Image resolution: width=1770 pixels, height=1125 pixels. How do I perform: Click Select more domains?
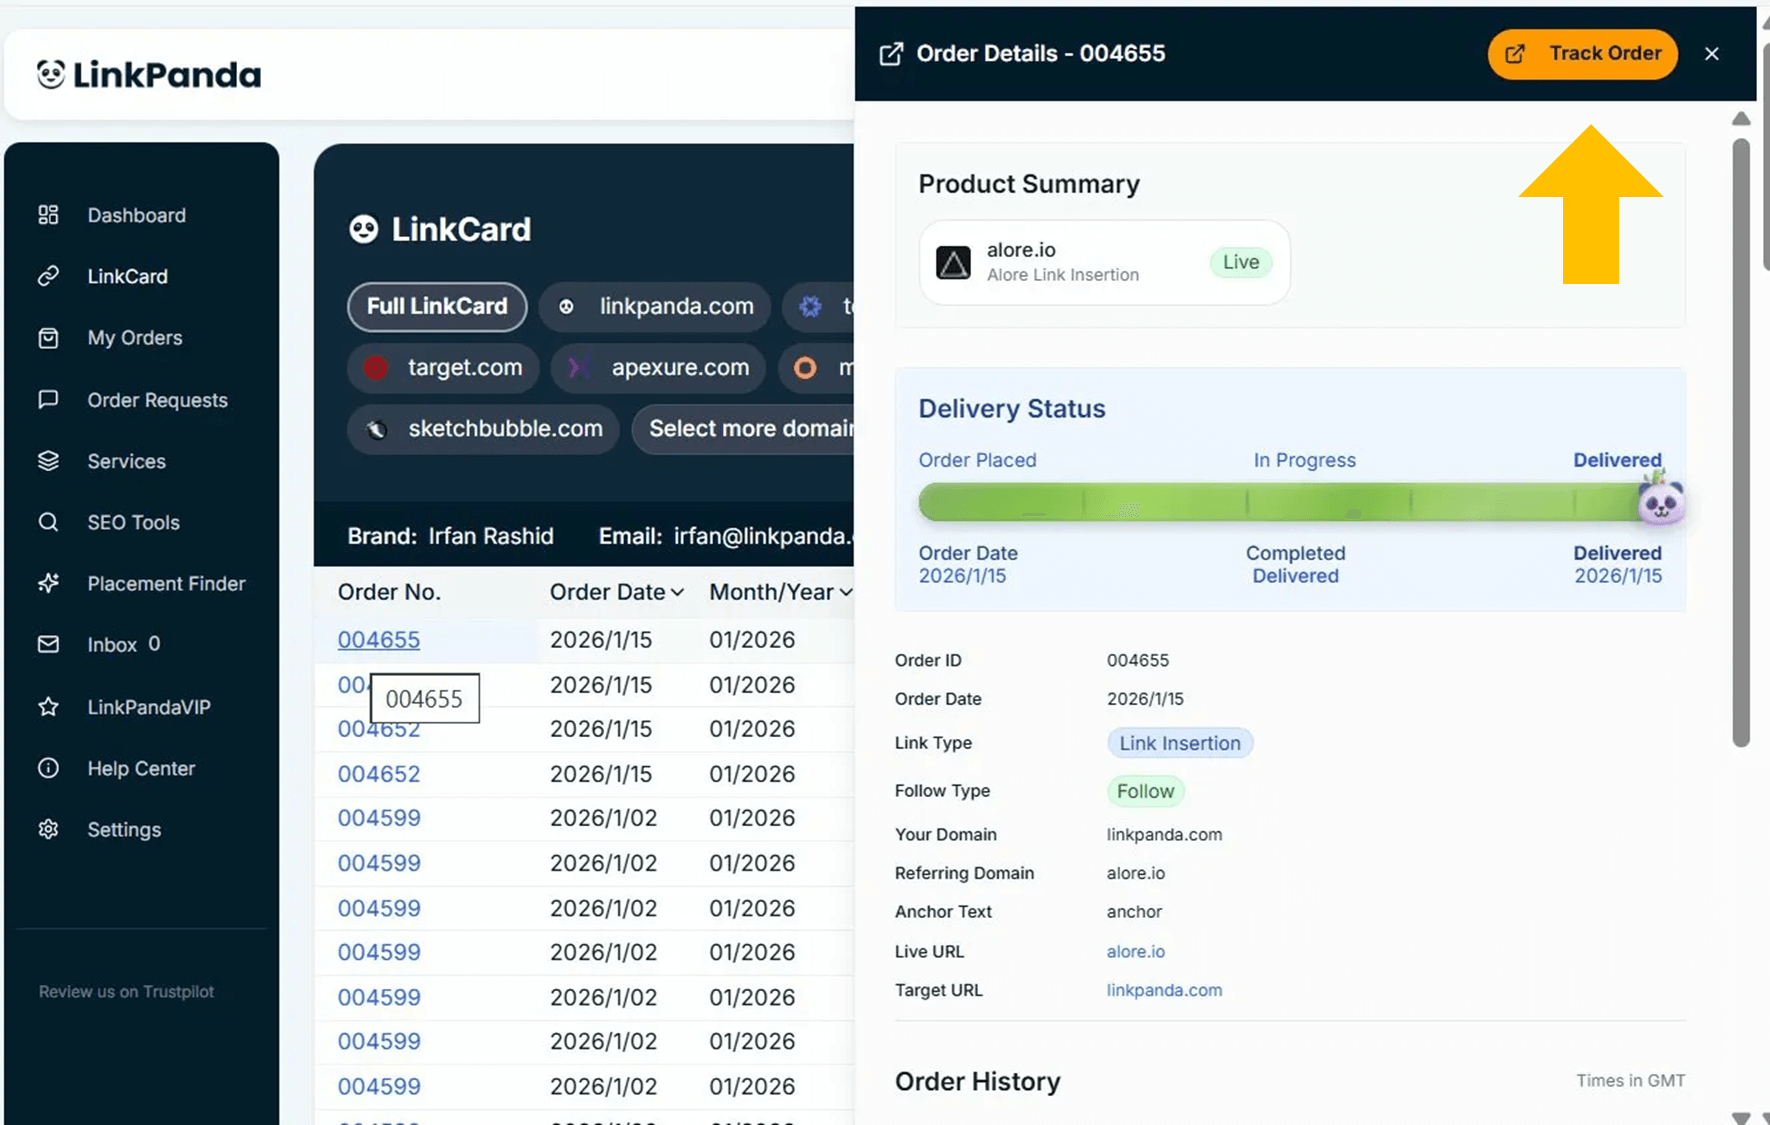pos(755,429)
